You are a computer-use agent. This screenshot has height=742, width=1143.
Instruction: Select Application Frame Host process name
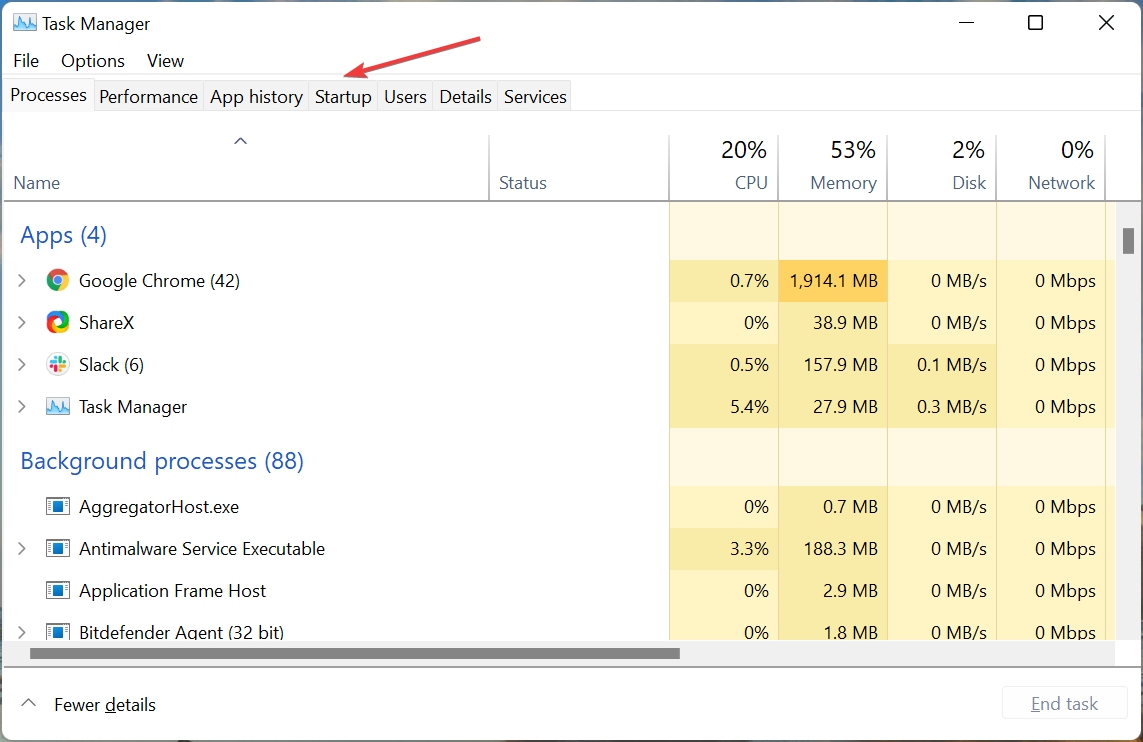tap(172, 590)
